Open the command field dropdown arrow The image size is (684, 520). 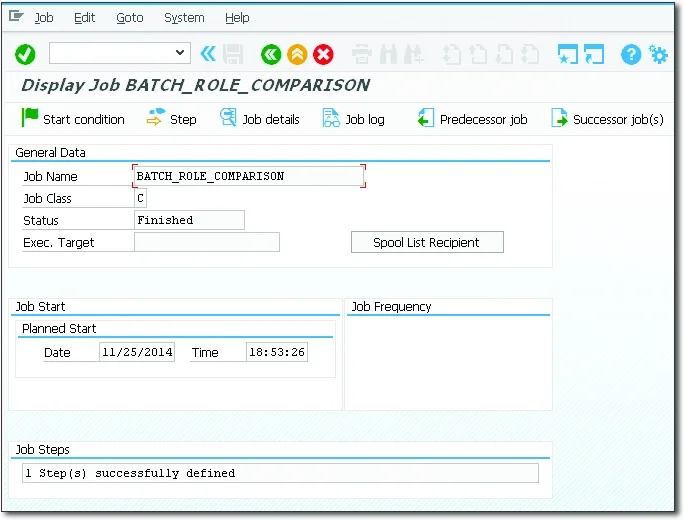[180, 53]
